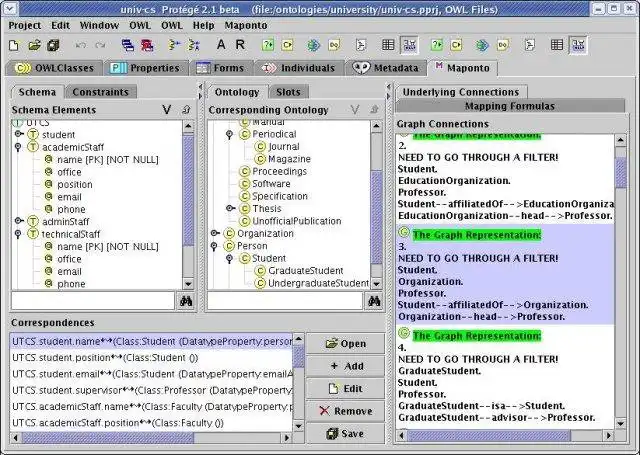Click the Save button beside Correspondences
This screenshot has height=455, width=640.
(345, 433)
